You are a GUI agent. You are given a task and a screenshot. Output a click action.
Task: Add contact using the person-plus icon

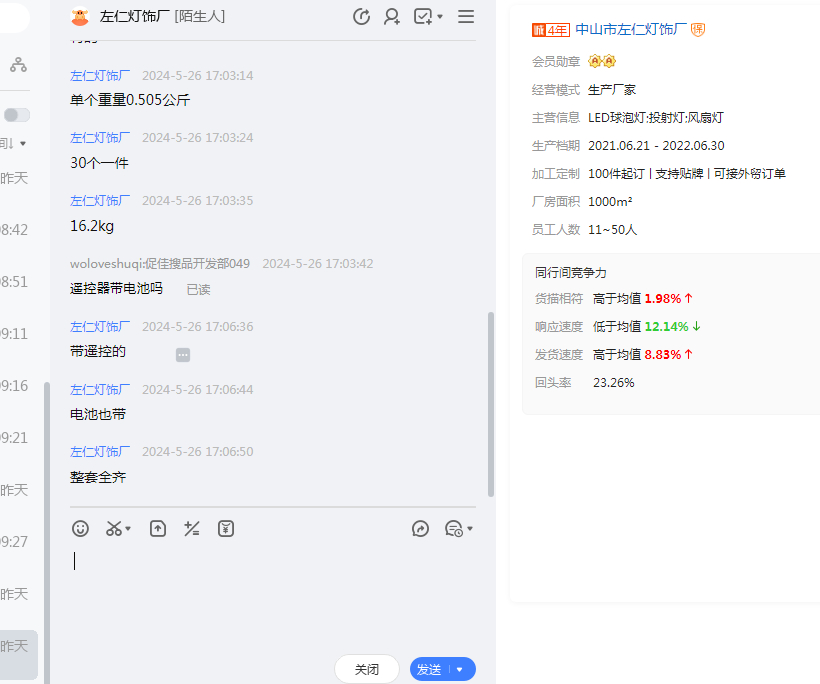(392, 17)
